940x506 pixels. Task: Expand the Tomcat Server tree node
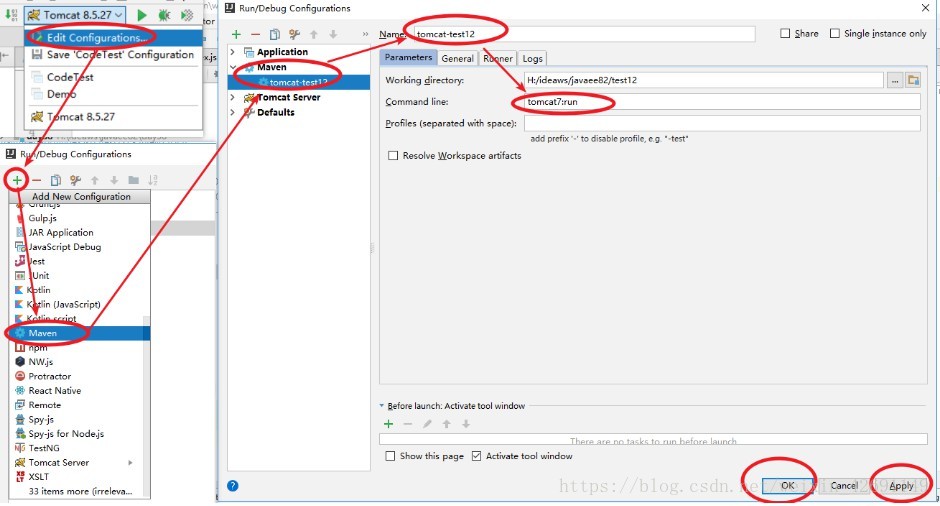[233, 97]
